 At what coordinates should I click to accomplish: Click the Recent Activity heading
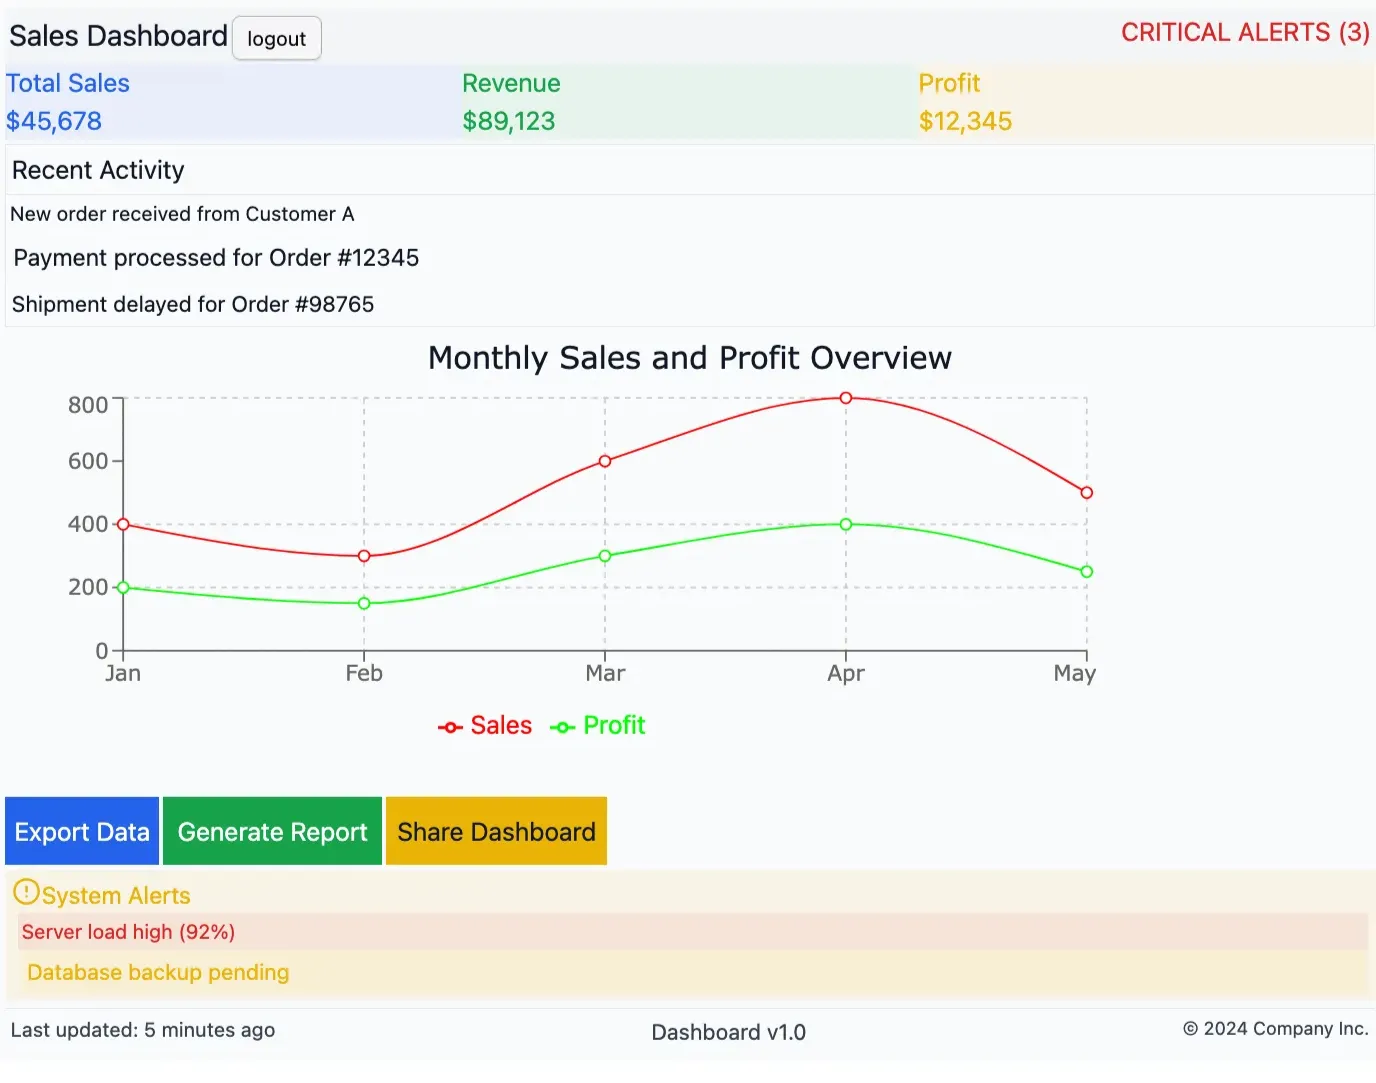pyautogui.click(x=98, y=170)
